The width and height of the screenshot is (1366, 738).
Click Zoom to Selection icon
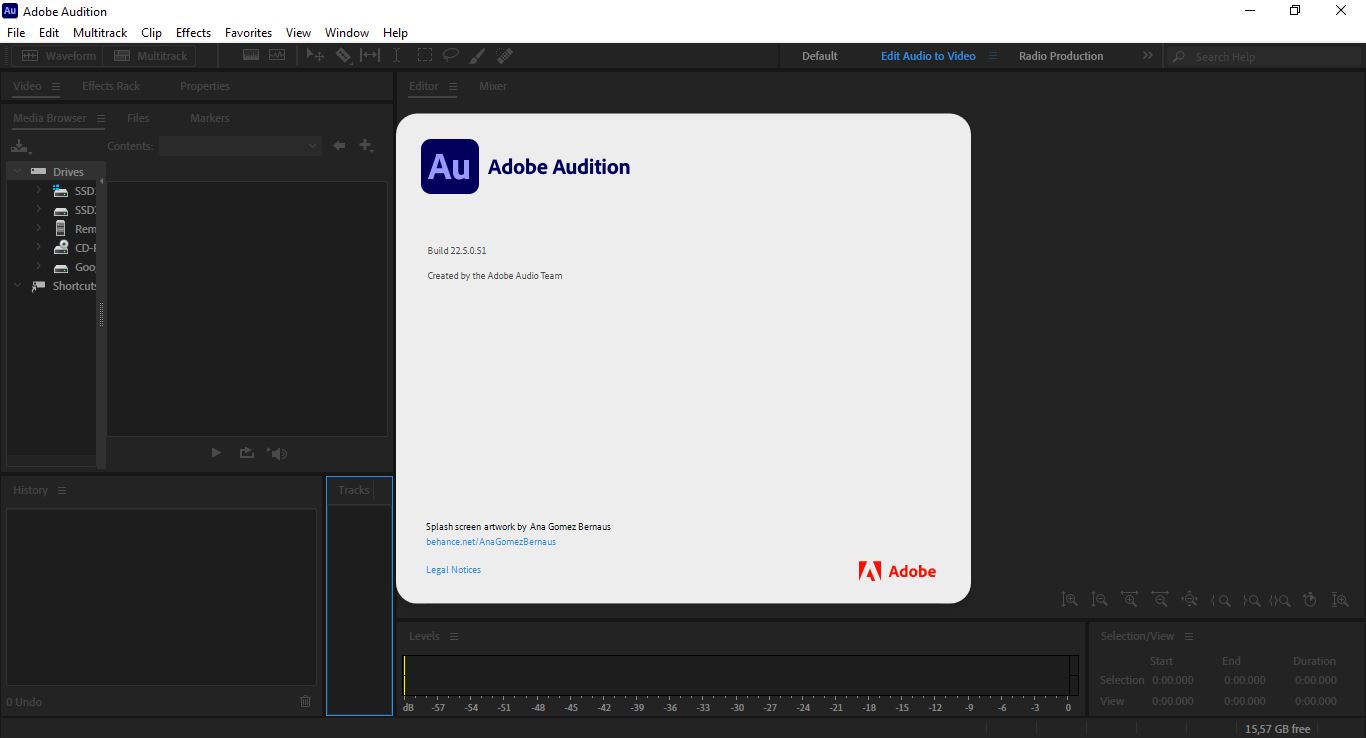[1280, 600]
